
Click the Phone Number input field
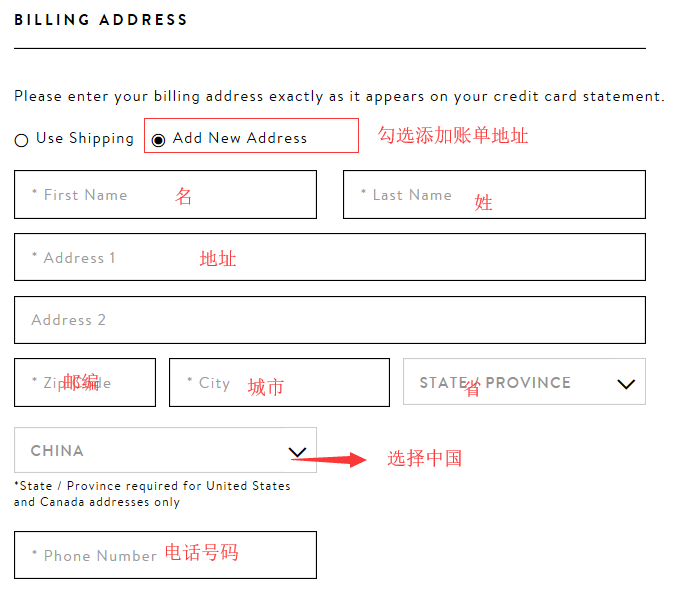pyautogui.click(x=165, y=555)
